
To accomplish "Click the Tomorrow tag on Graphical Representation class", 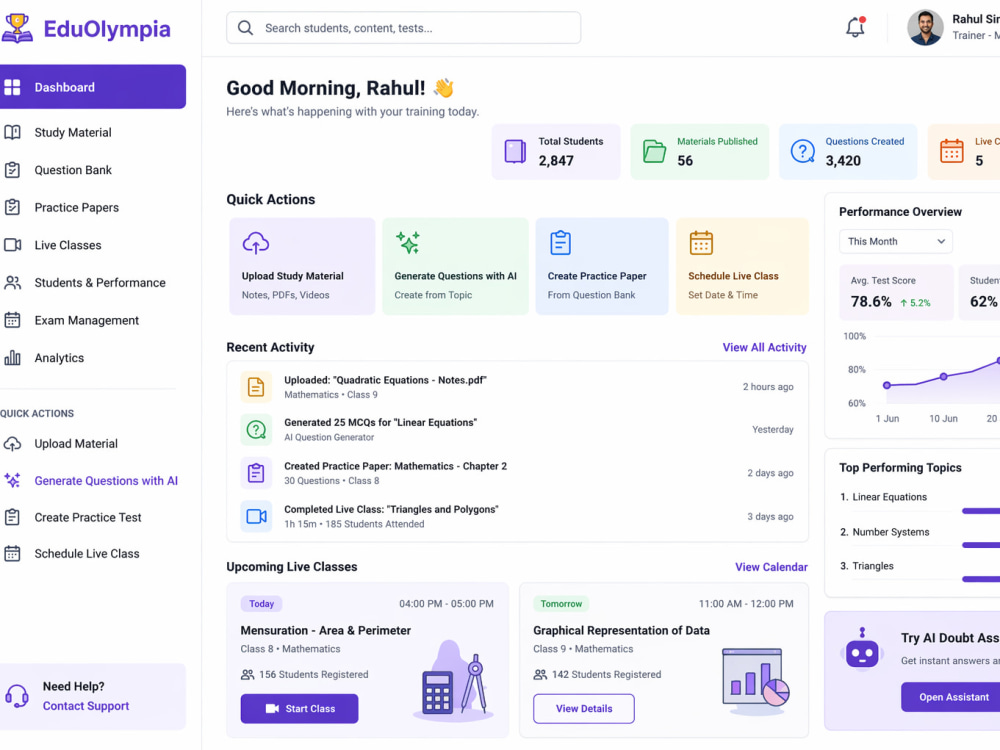I will (561, 604).
